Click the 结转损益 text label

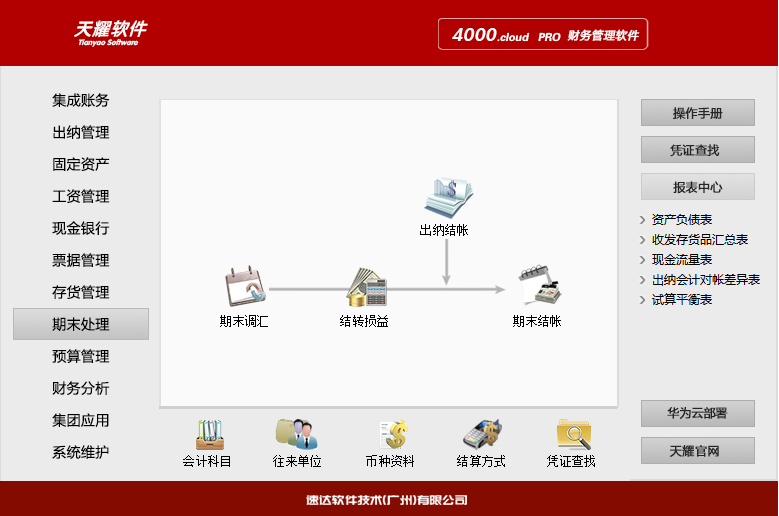364,321
